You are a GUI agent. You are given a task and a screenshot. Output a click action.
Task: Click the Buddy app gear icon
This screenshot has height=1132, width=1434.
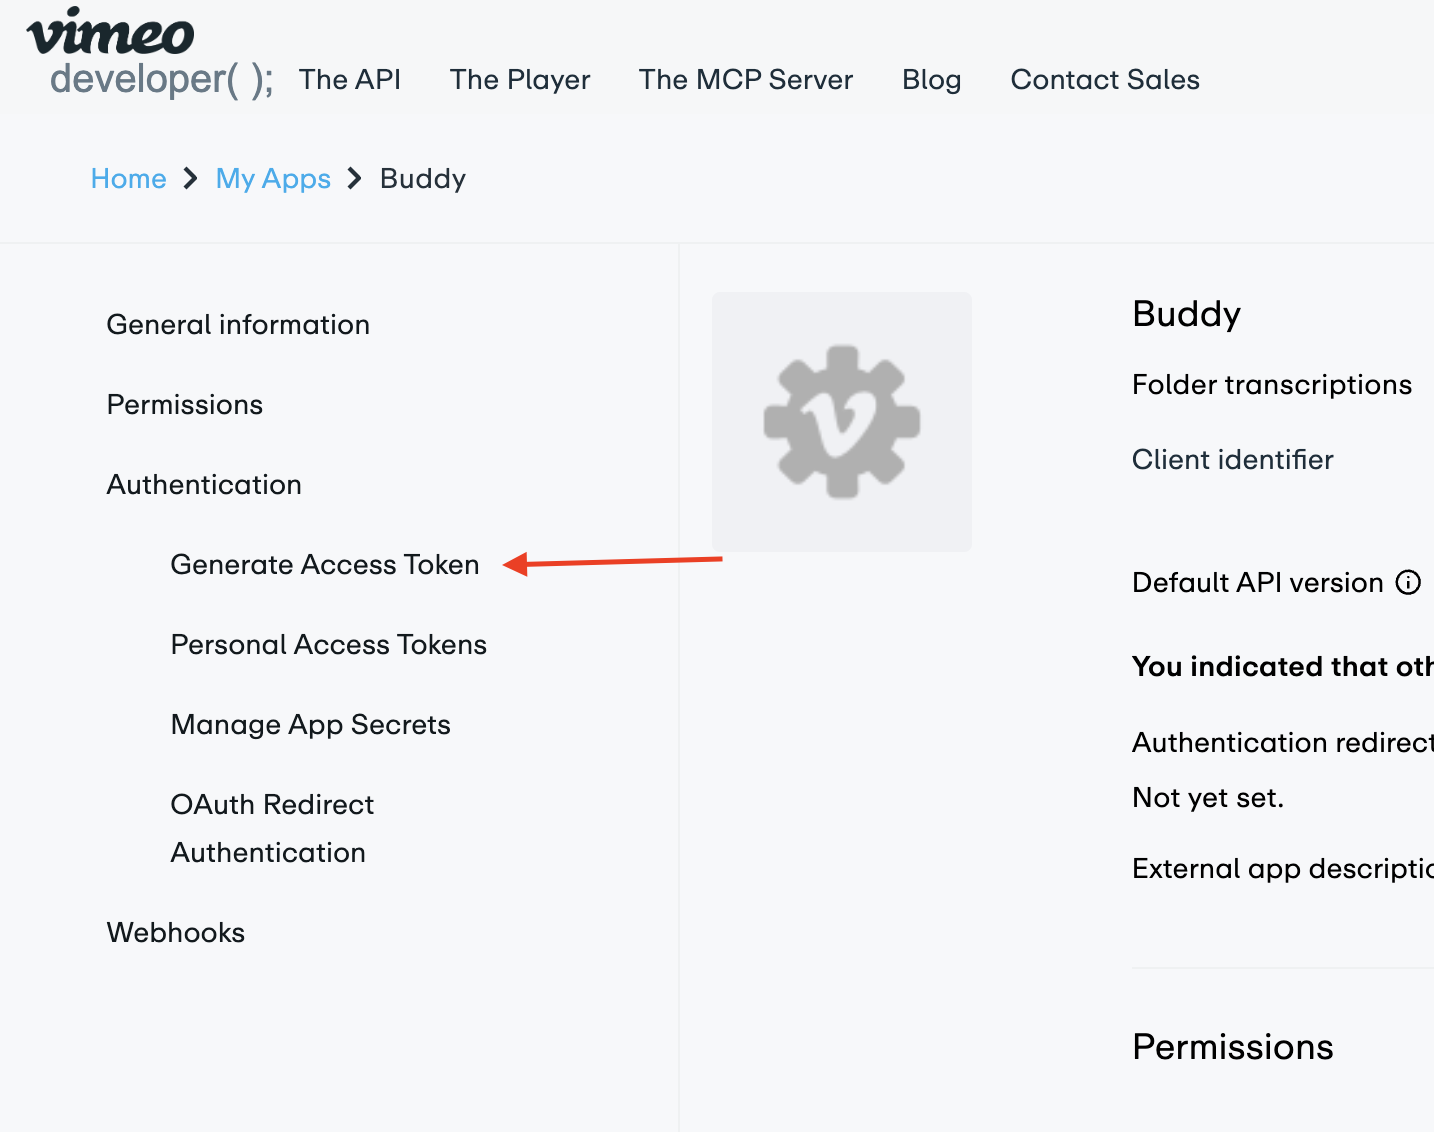842,422
